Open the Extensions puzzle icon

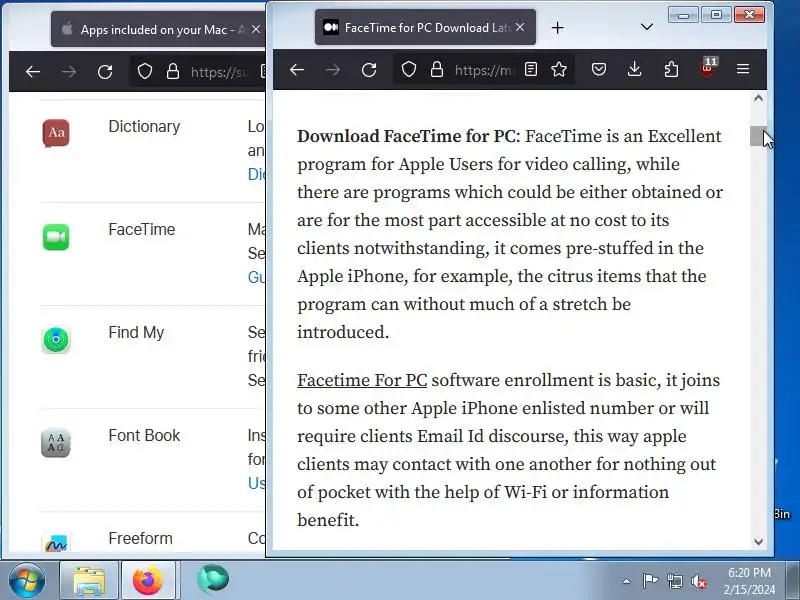(671, 69)
